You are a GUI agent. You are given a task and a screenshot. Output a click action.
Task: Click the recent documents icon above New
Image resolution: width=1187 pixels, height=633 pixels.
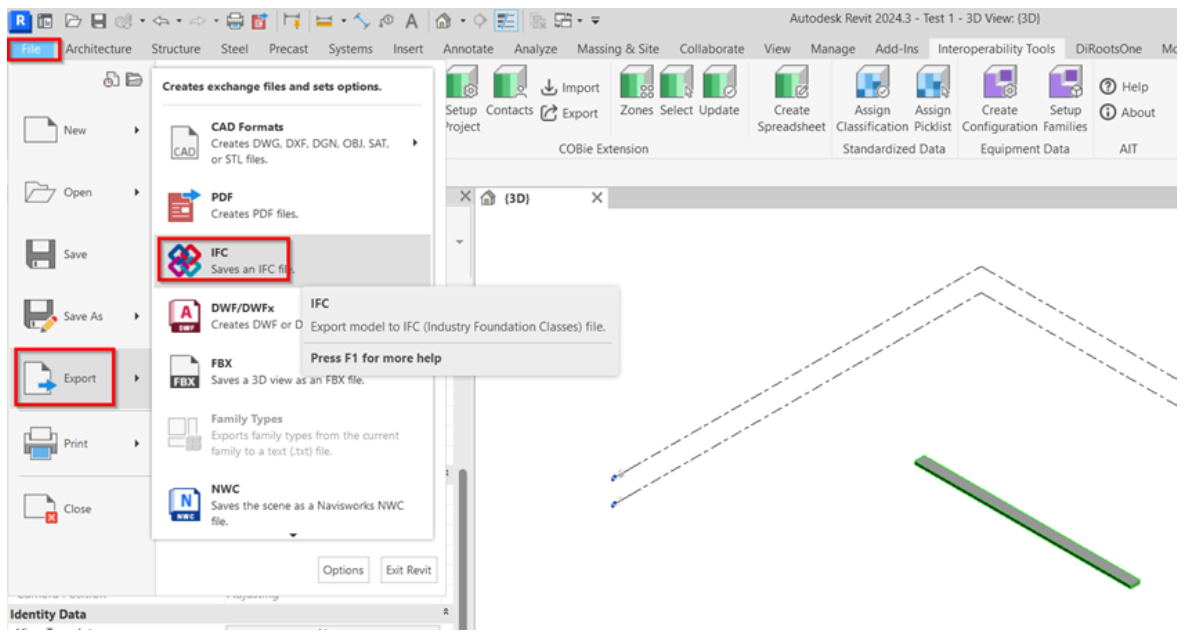[111, 80]
